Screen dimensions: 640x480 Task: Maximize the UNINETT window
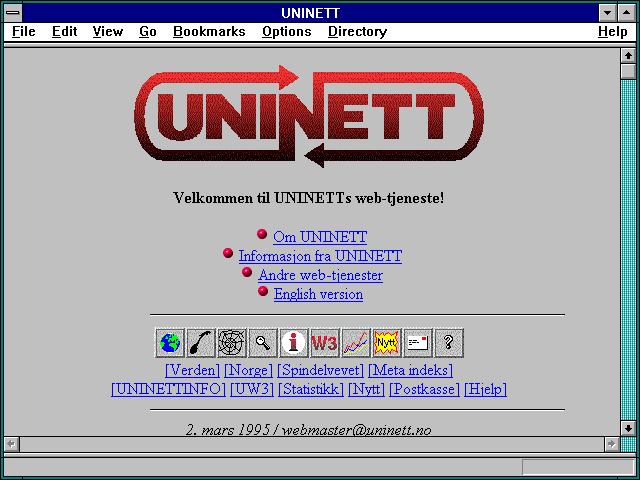[x=627, y=13]
